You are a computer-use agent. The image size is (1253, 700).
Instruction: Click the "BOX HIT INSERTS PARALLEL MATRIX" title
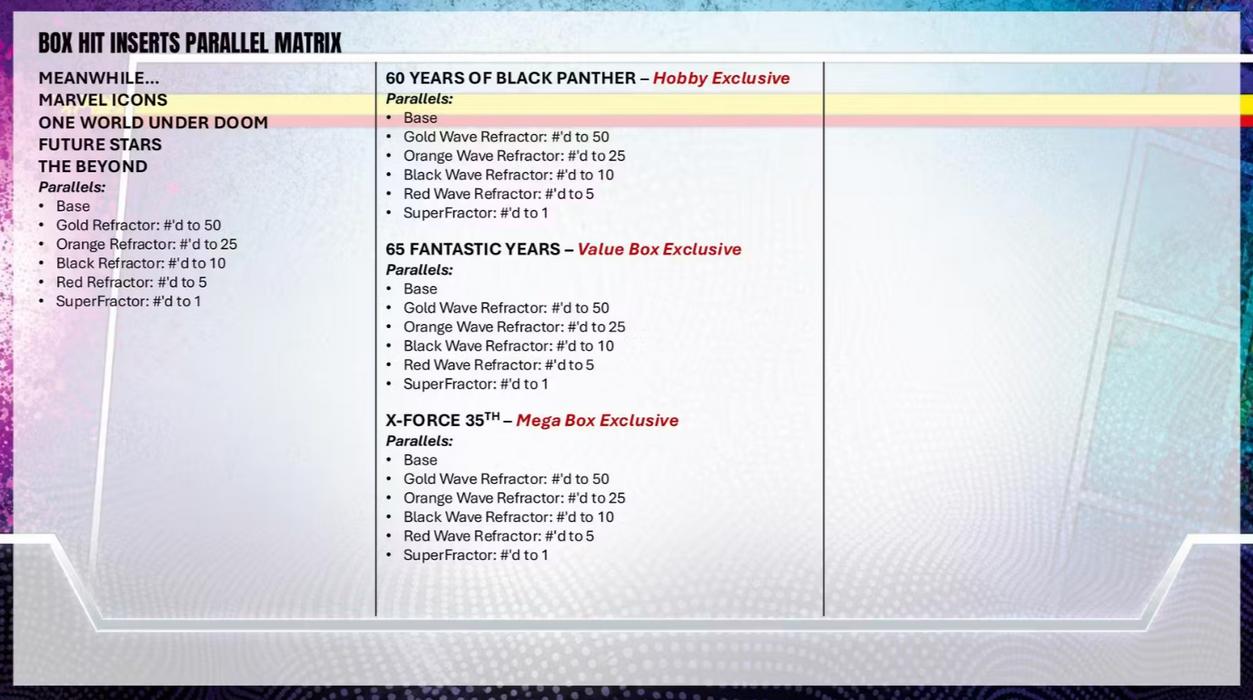(x=190, y=43)
